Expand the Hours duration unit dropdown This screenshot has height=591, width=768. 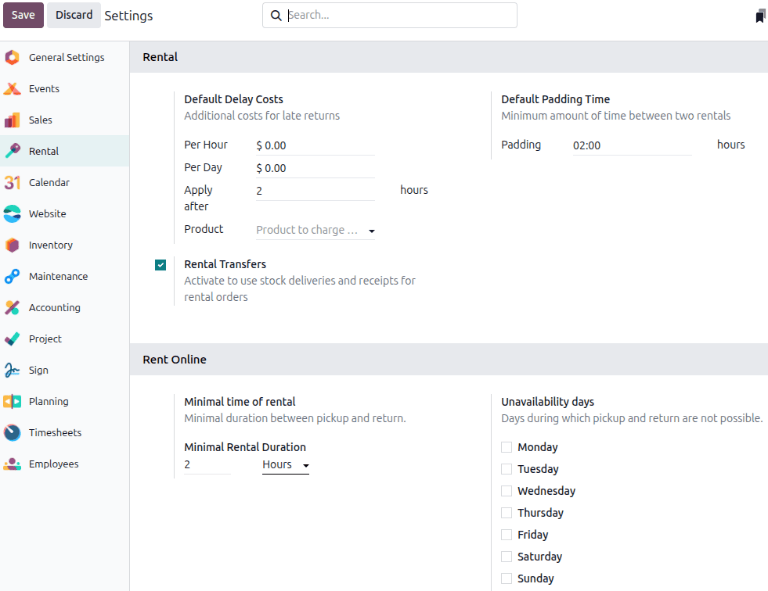pyautogui.click(x=285, y=465)
